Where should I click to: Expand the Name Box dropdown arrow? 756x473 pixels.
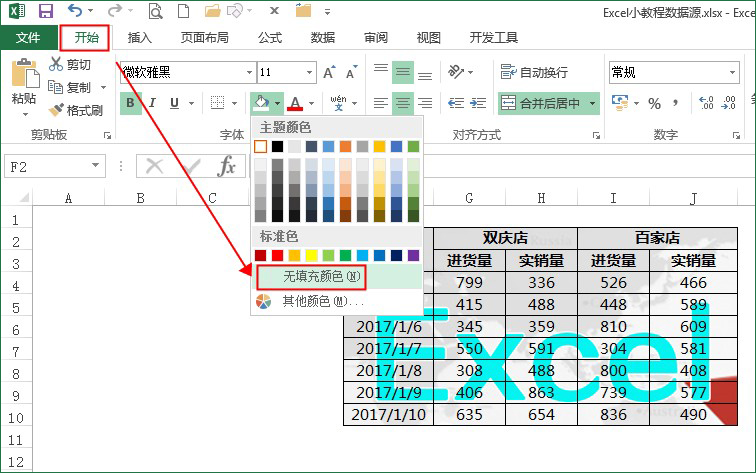pyautogui.click(x=95, y=166)
